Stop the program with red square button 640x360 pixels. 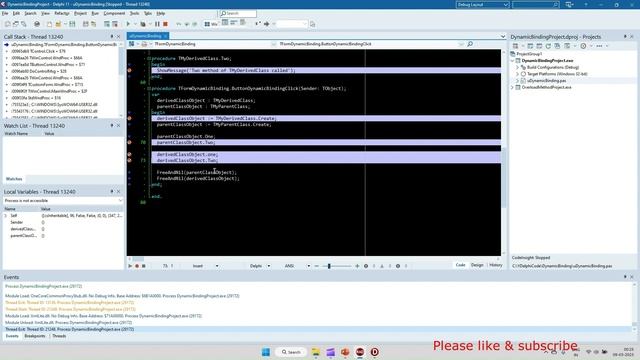pyautogui.click(x=165, y=24)
